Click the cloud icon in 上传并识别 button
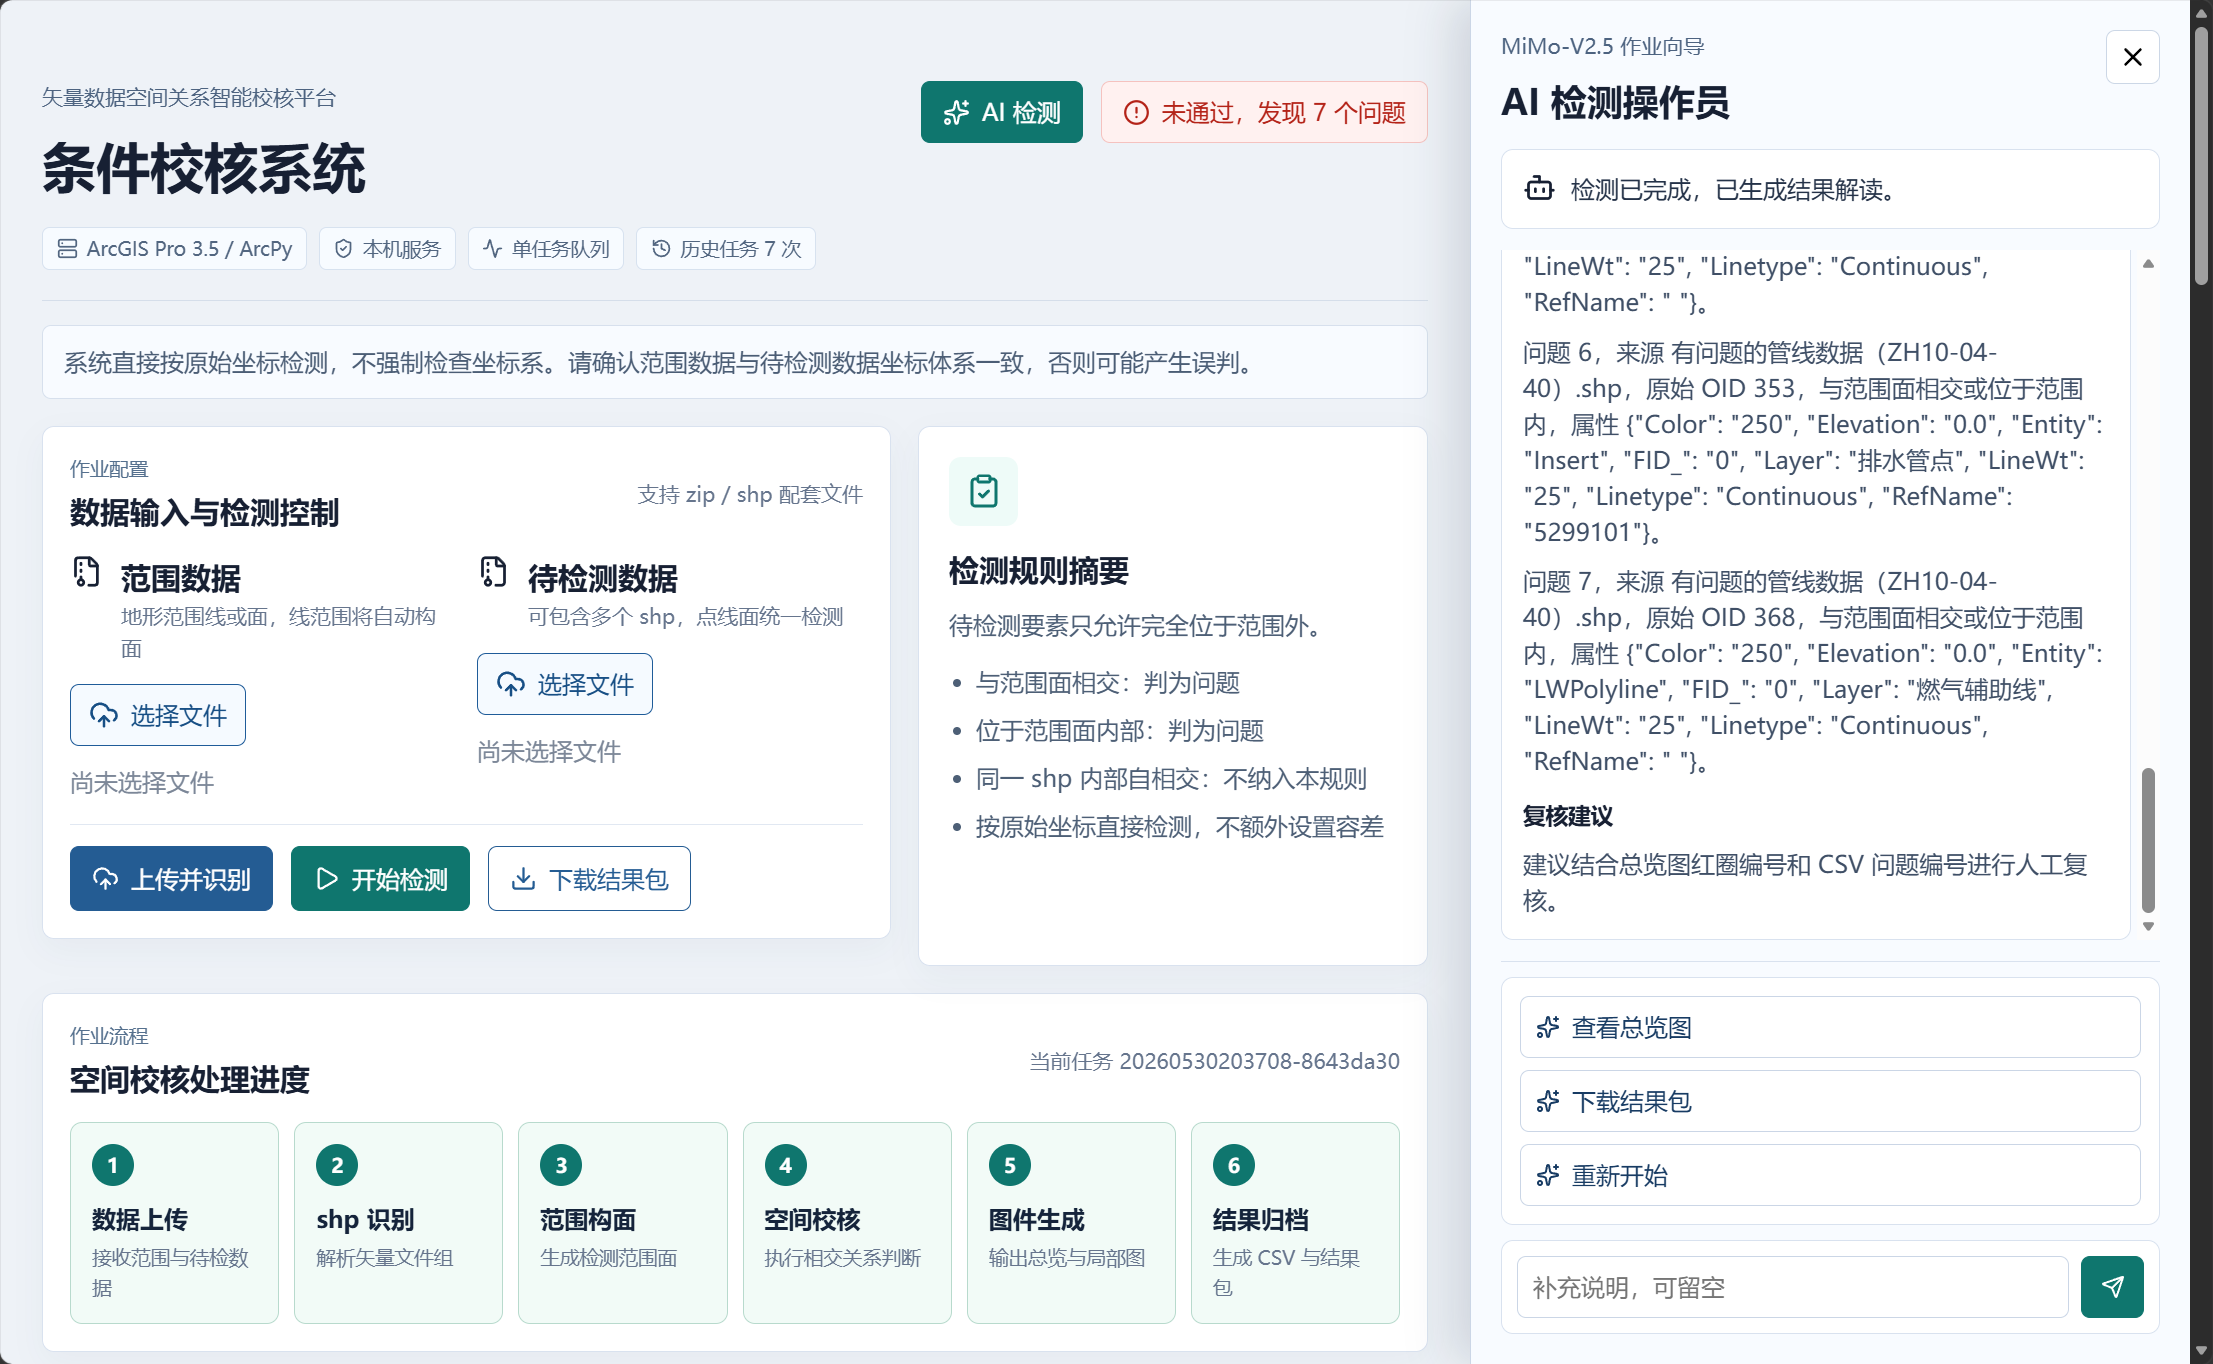 (x=105, y=879)
